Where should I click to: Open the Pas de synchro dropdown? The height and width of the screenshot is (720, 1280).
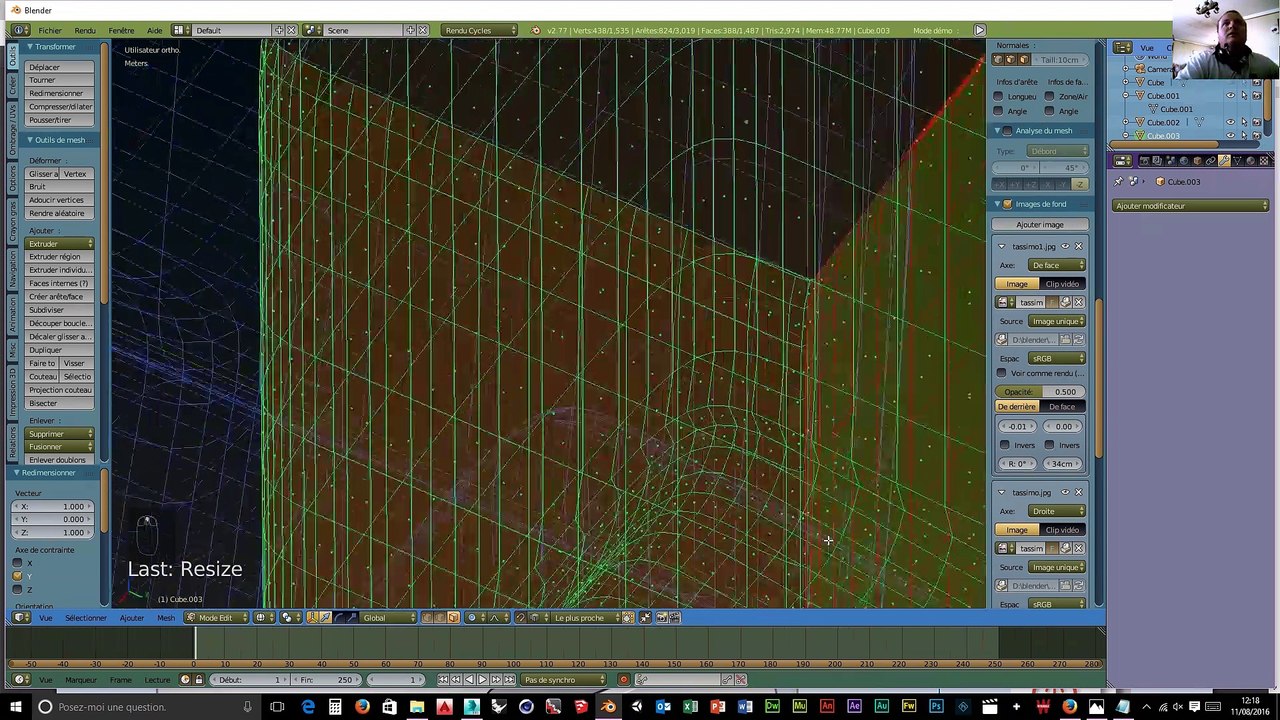pos(564,680)
